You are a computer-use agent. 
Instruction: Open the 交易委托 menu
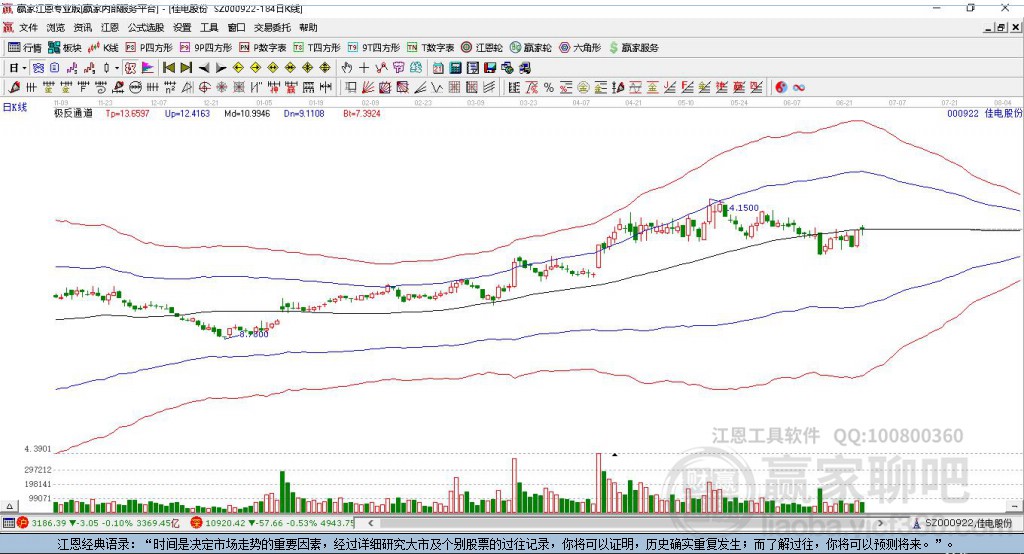pyautogui.click(x=272, y=27)
